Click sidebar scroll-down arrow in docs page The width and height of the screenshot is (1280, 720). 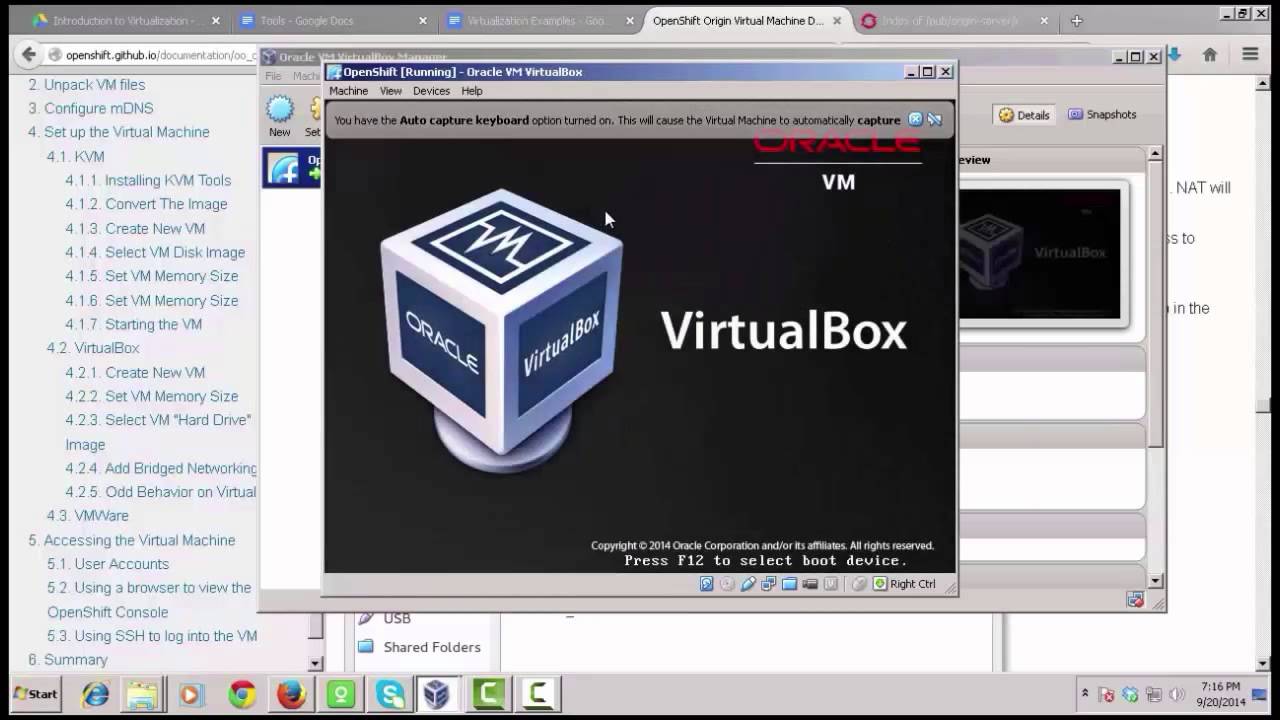(315, 663)
